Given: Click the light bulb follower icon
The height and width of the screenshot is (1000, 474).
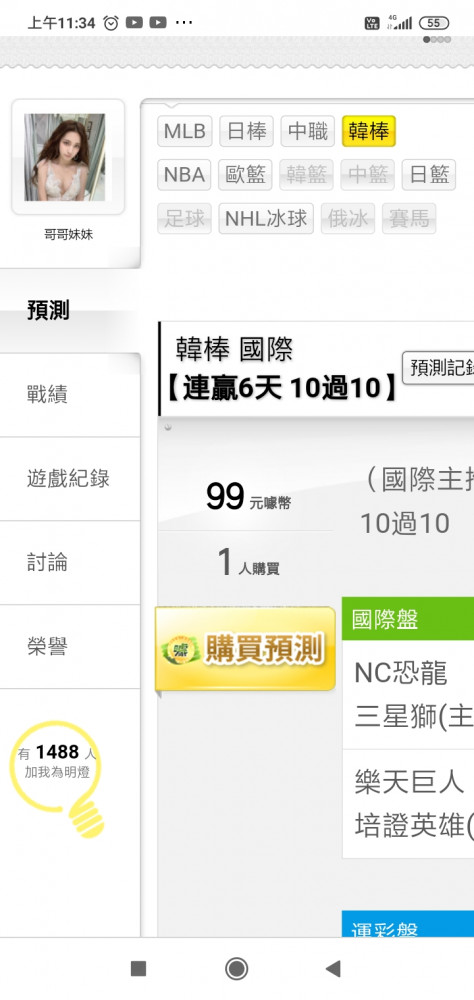Looking at the screenshot, I should (x=58, y=779).
